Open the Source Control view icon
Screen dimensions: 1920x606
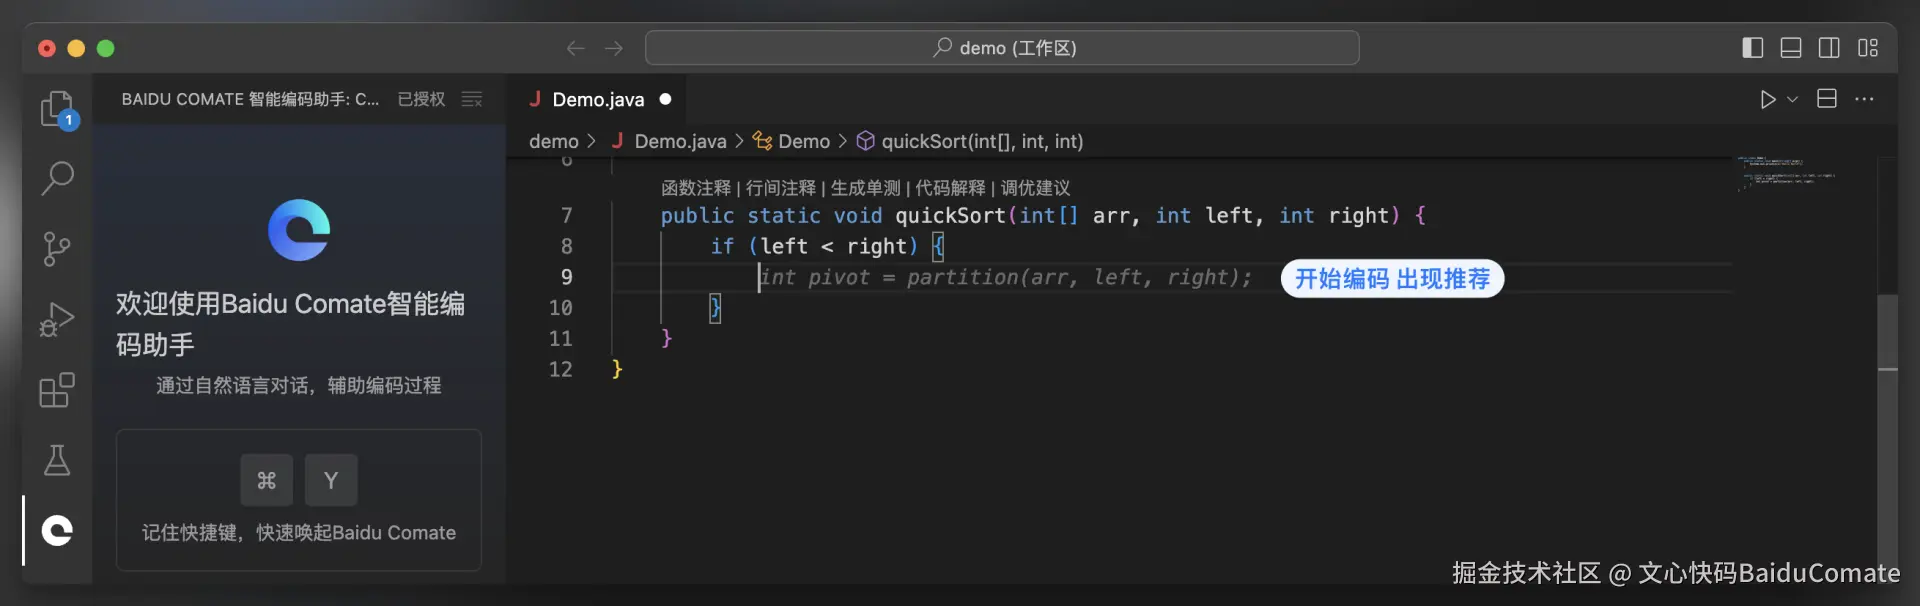click(x=58, y=249)
